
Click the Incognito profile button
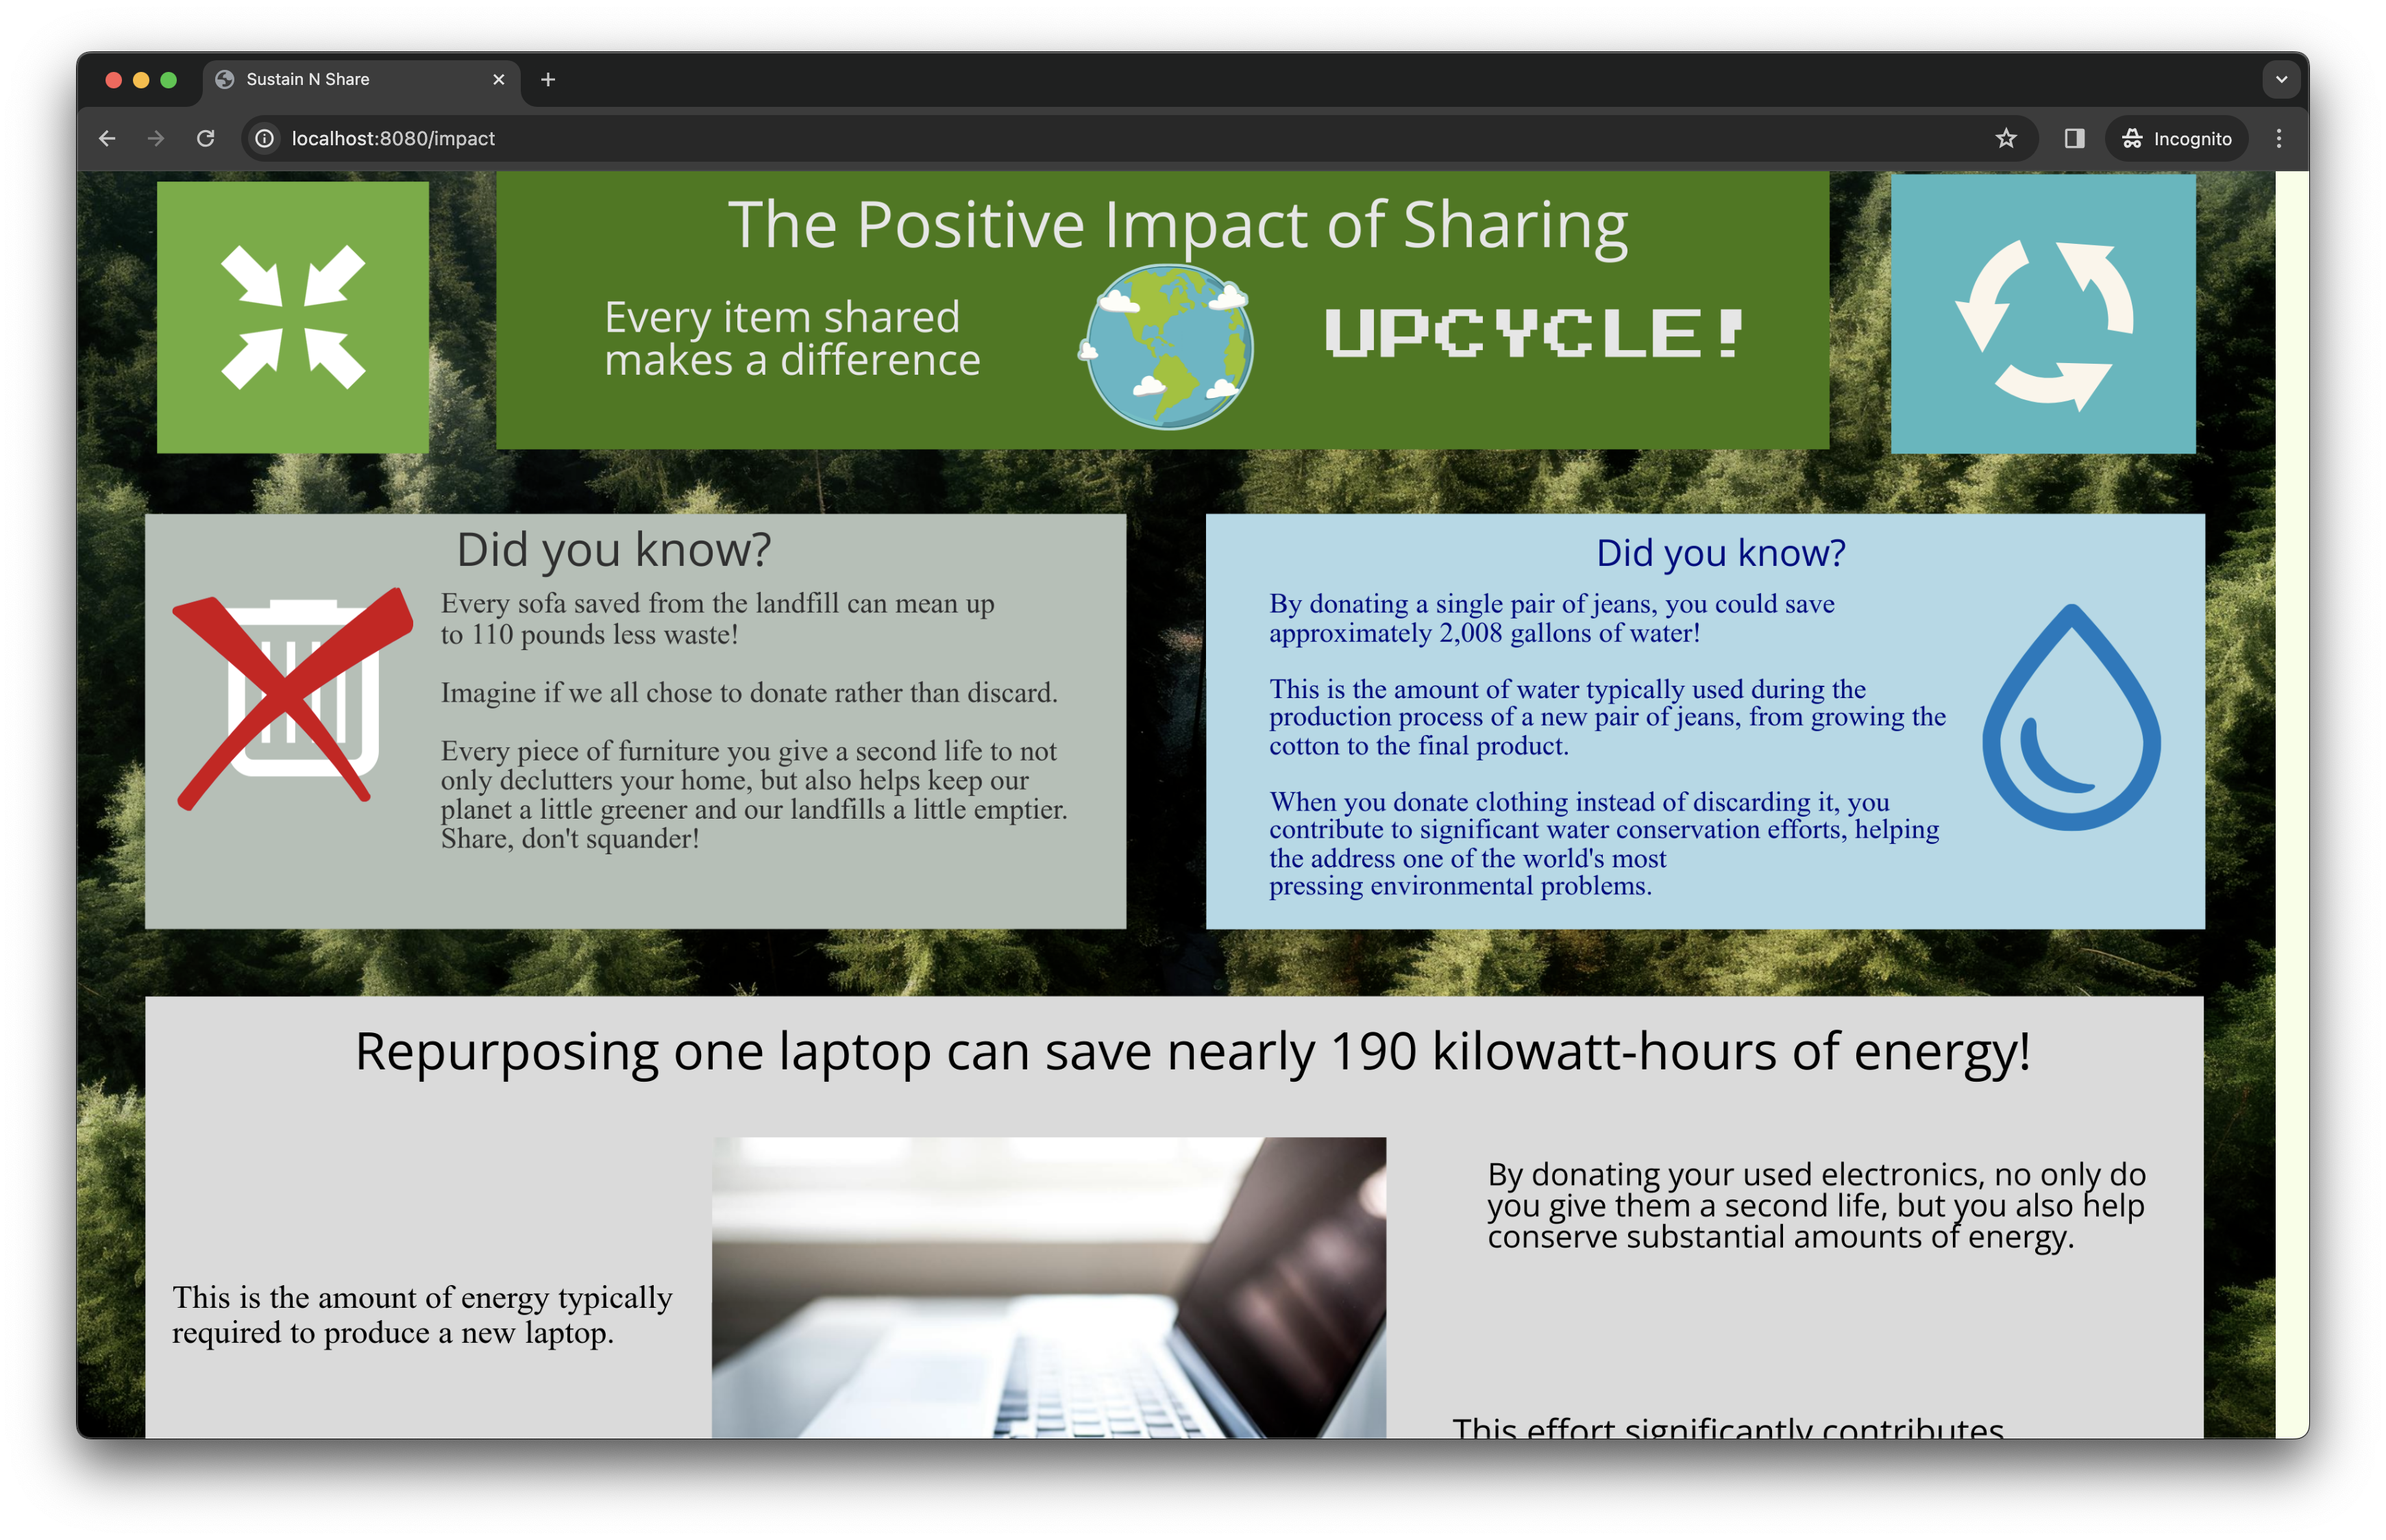2177,139
